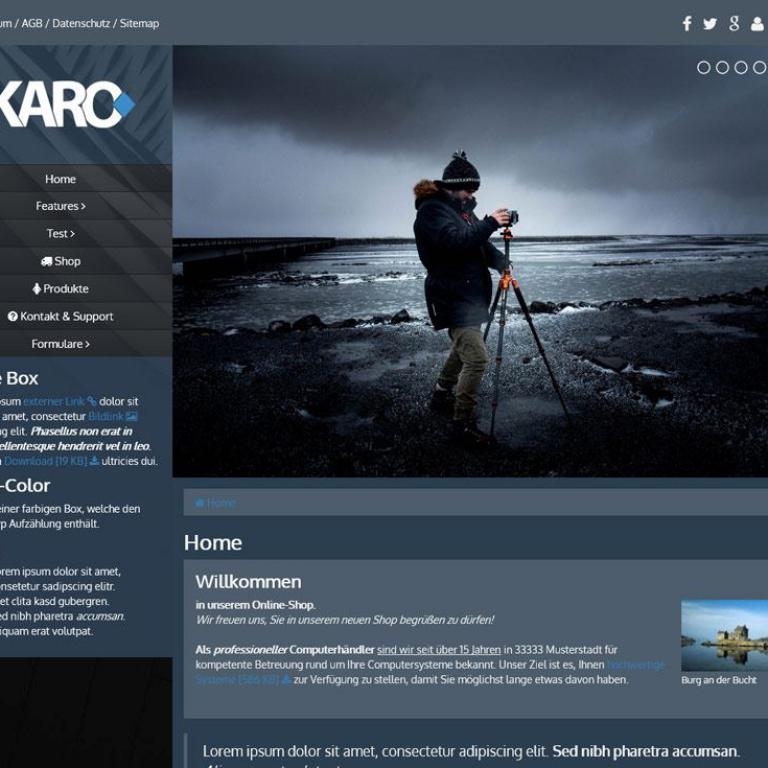Expand the Features submenu

pos(60,206)
